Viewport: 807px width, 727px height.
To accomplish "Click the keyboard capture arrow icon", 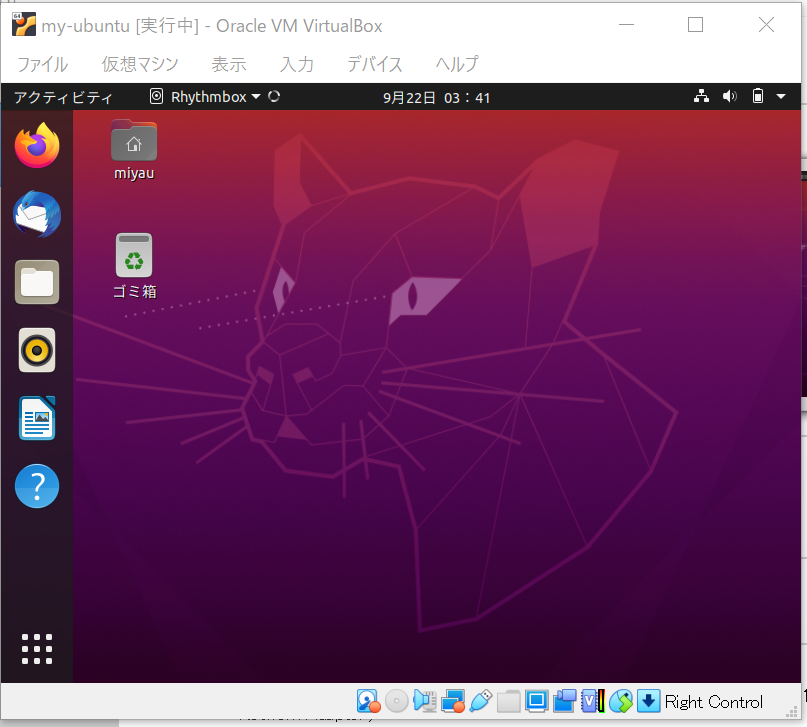I will (648, 701).
